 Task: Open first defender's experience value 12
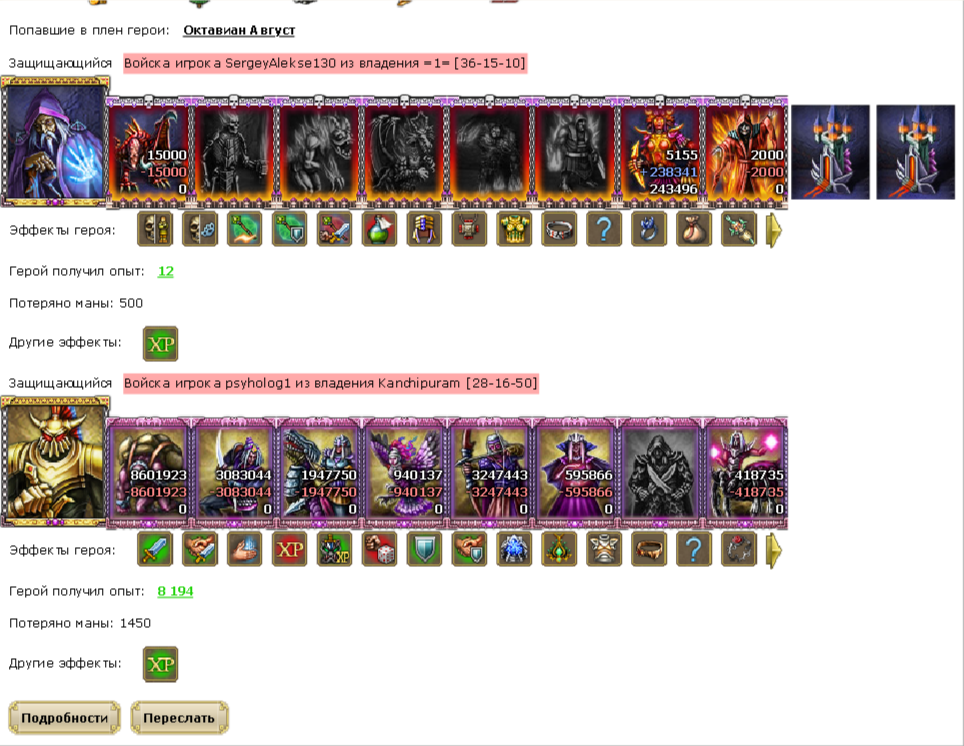(x=165, y=271)
